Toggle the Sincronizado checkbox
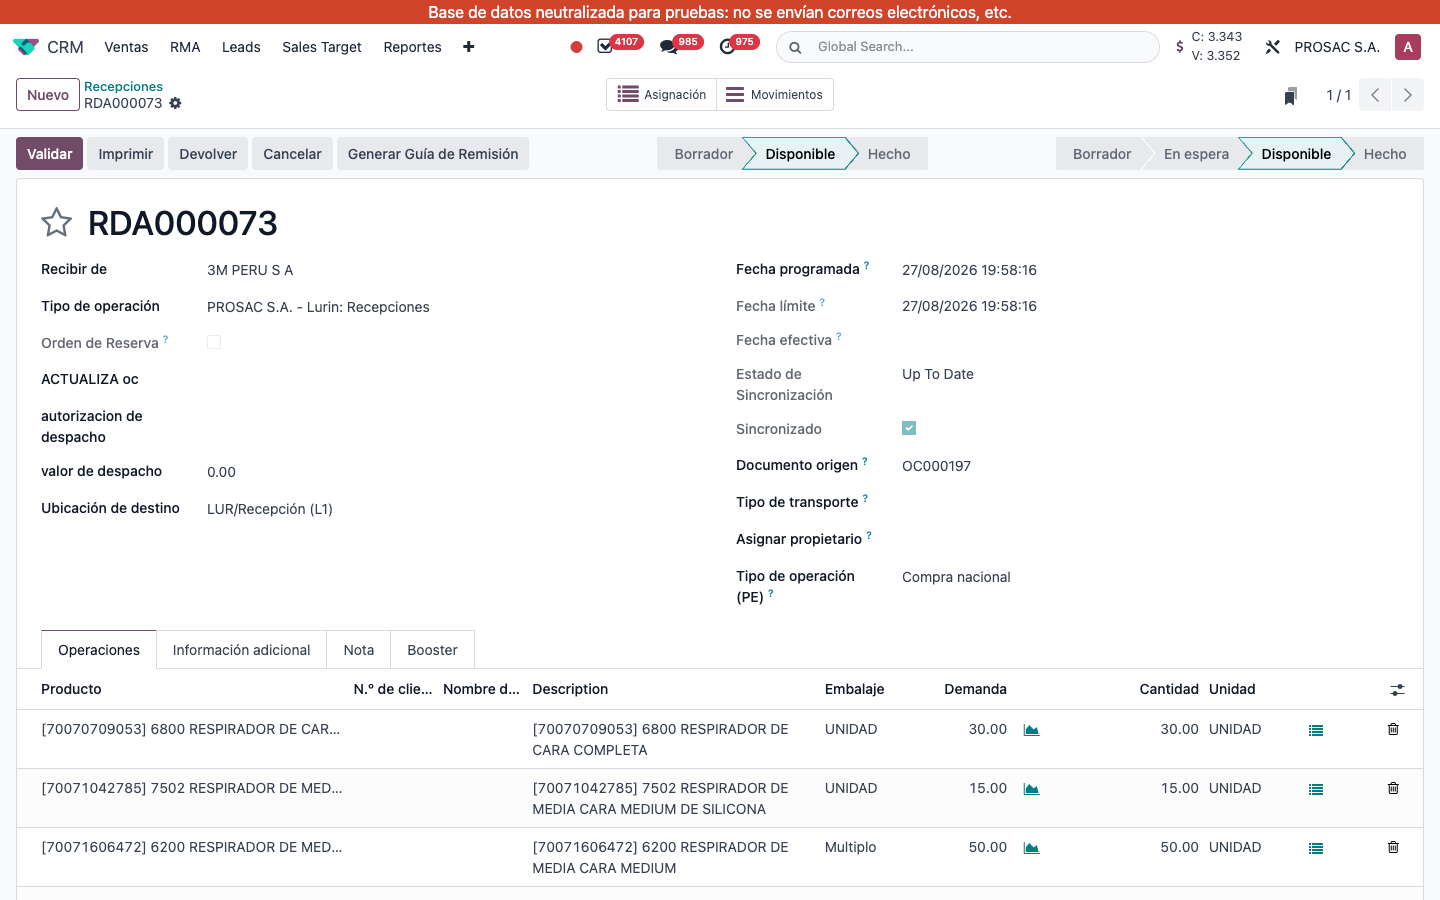This screenshot has height=900, width=1440. pos(909,428)
